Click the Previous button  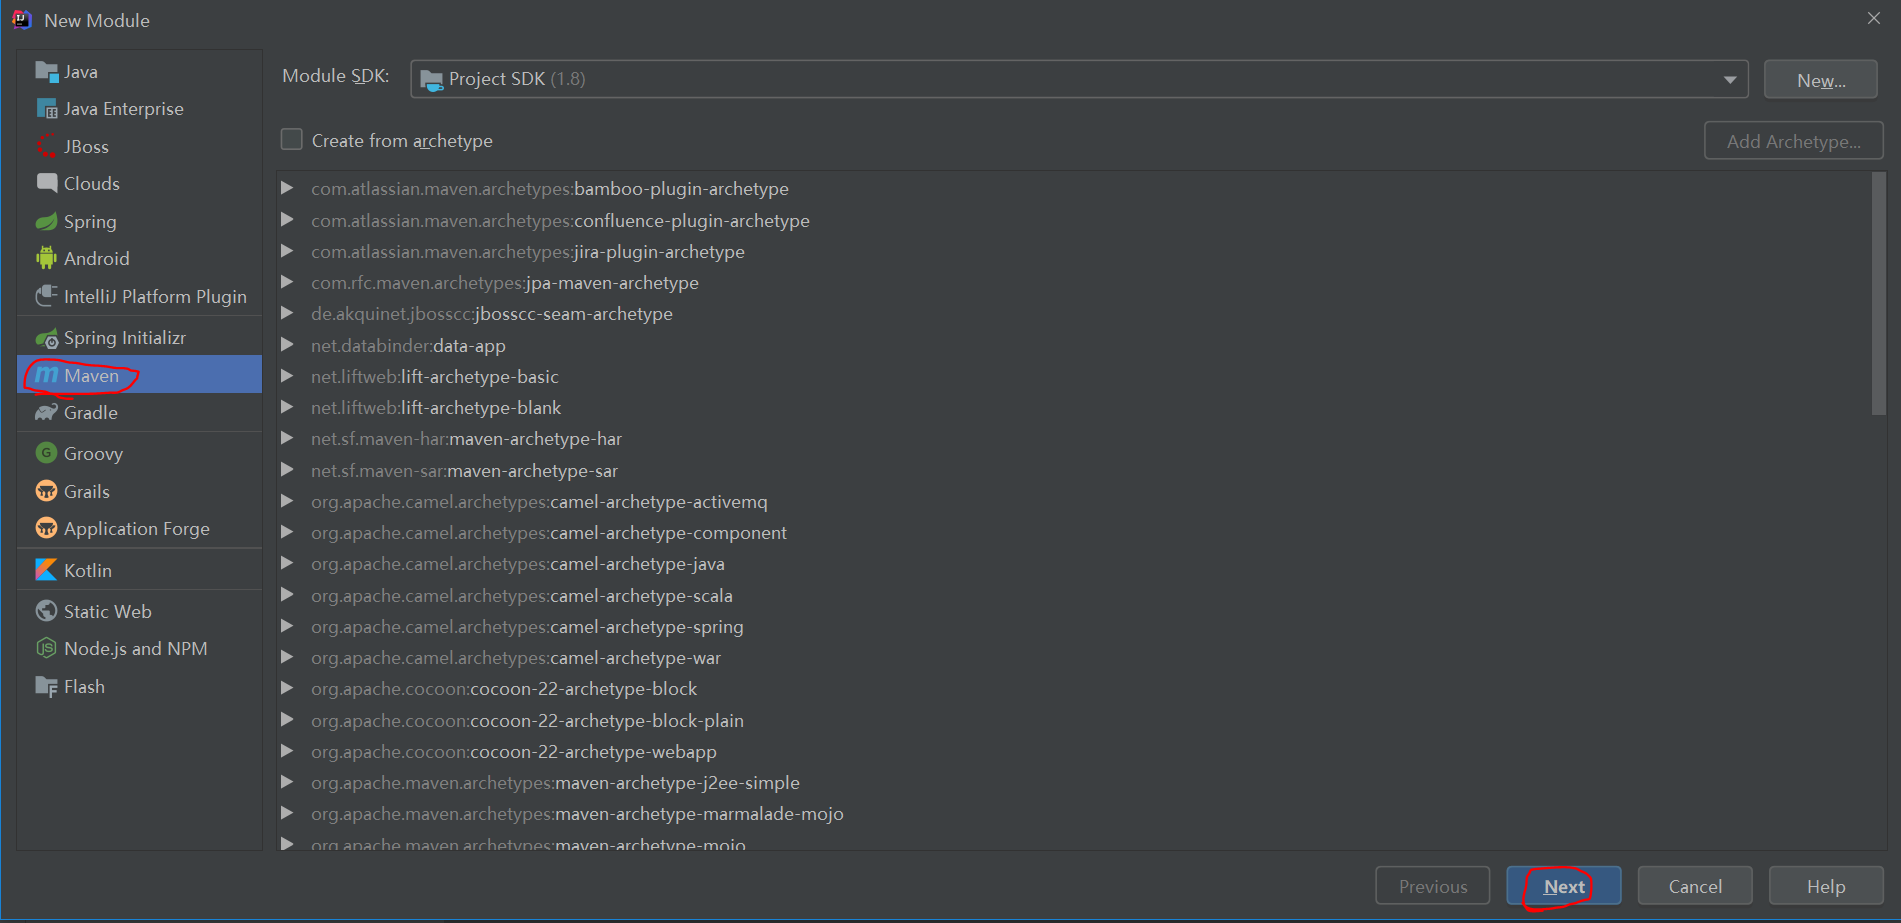click(x=1433, y=886)
